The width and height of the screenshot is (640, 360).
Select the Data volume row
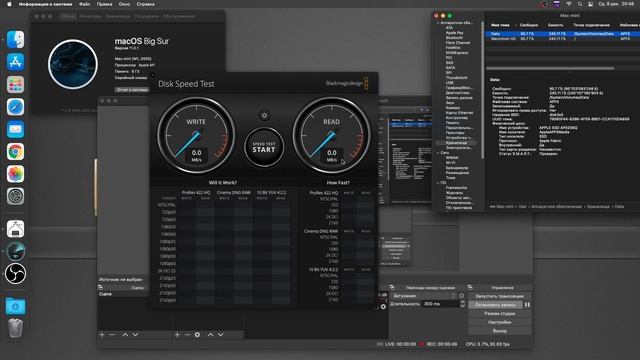[x=562, y=34]
